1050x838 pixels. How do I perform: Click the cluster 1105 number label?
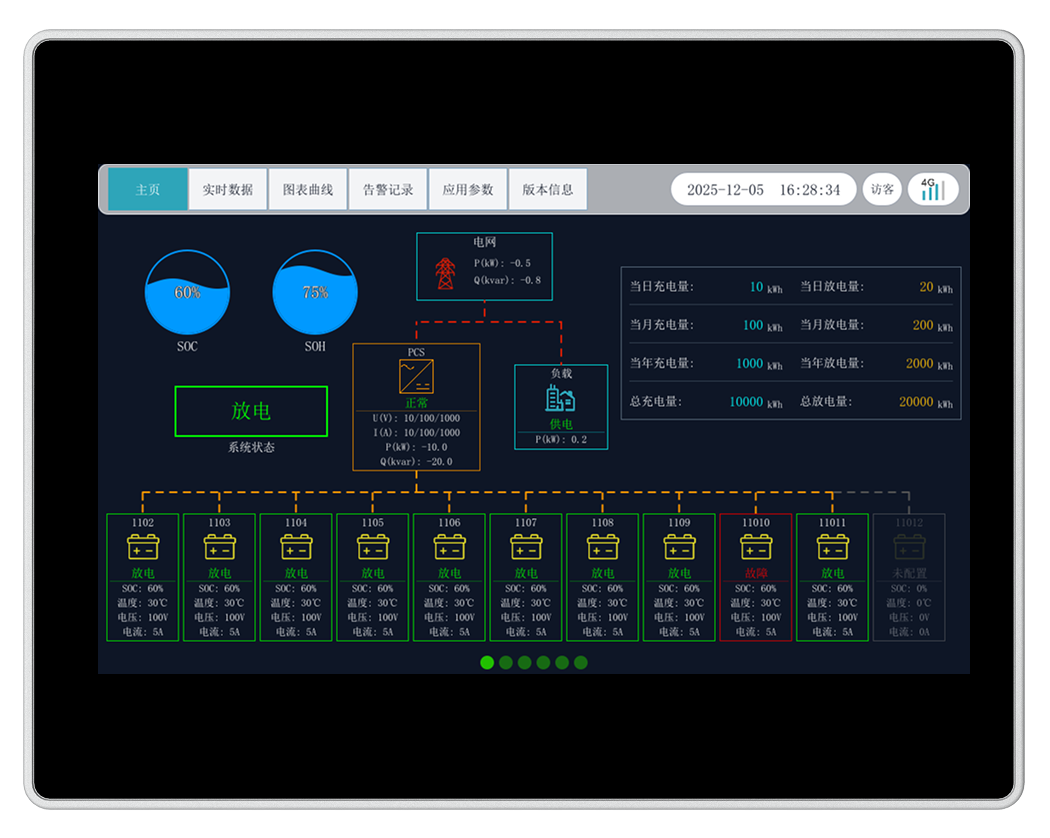click(373, 522)
